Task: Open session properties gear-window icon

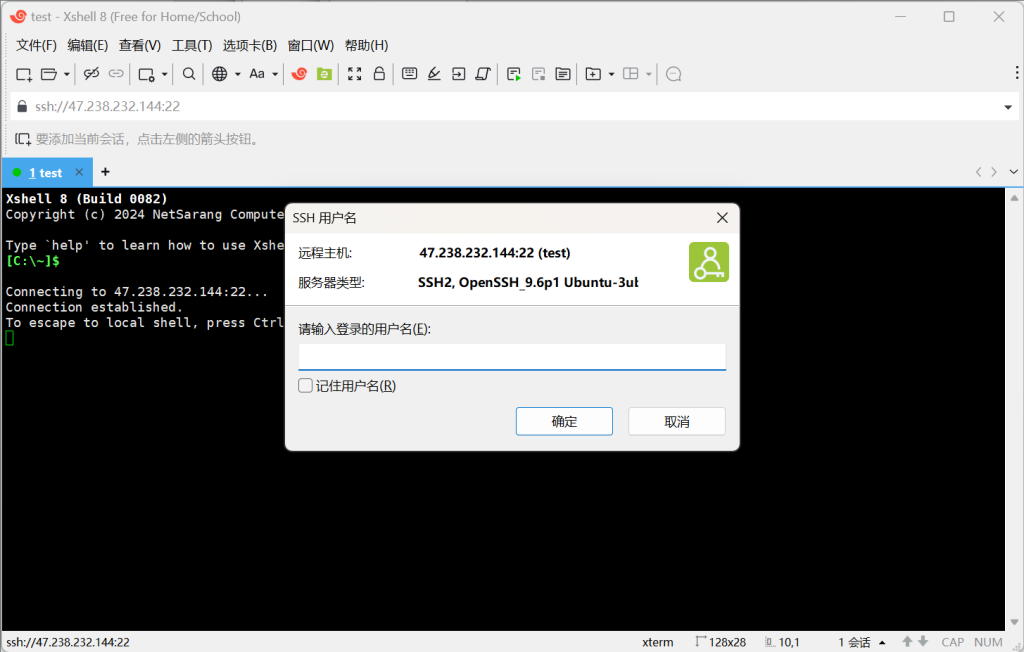Action: [x=146, y=74]
